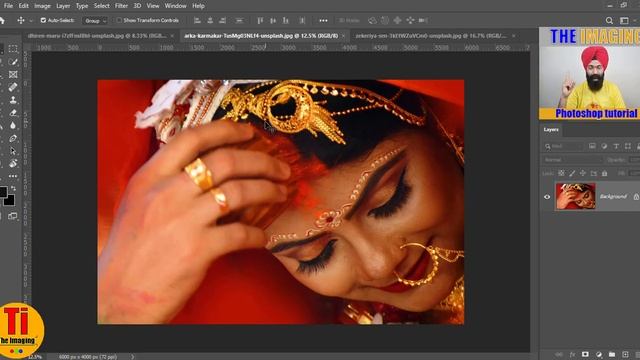Align top edges in the options bar
Image resolution: width=640 pixels, height=360 pixels.
pos(260,20)
